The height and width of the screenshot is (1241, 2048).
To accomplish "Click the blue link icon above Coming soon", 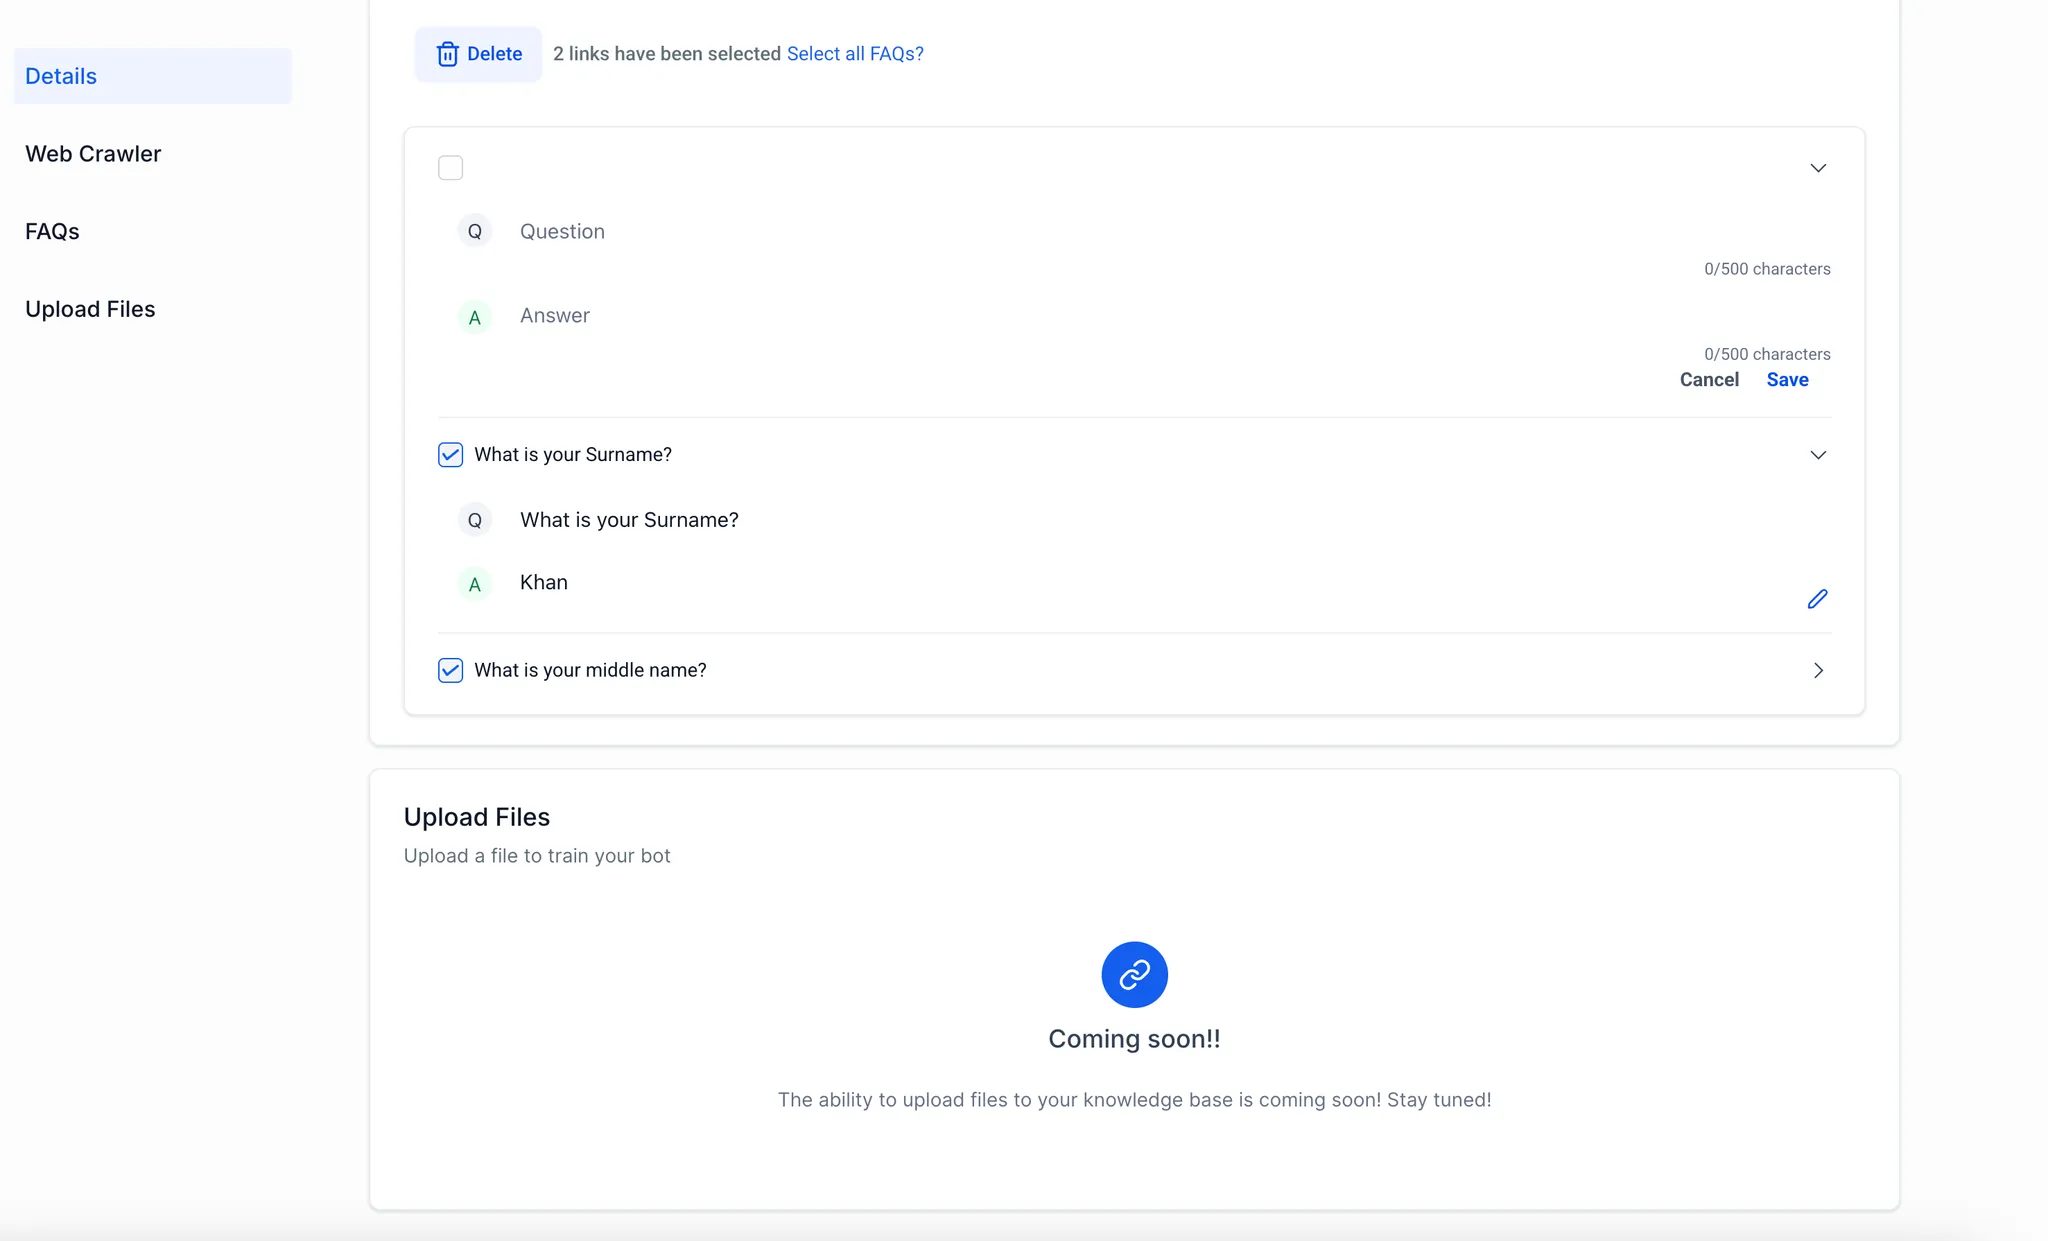I will (x=1134, y=974).
